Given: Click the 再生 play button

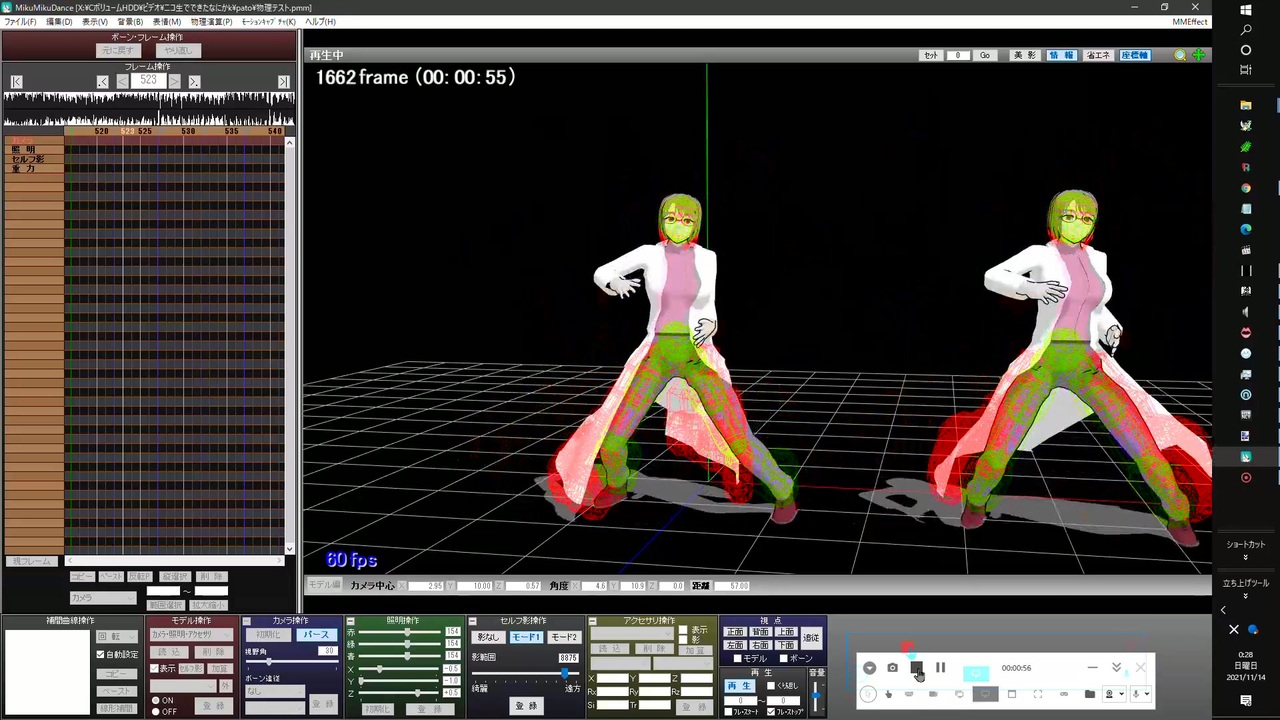Looking at the screenshot, I should (x=739, y=686).
